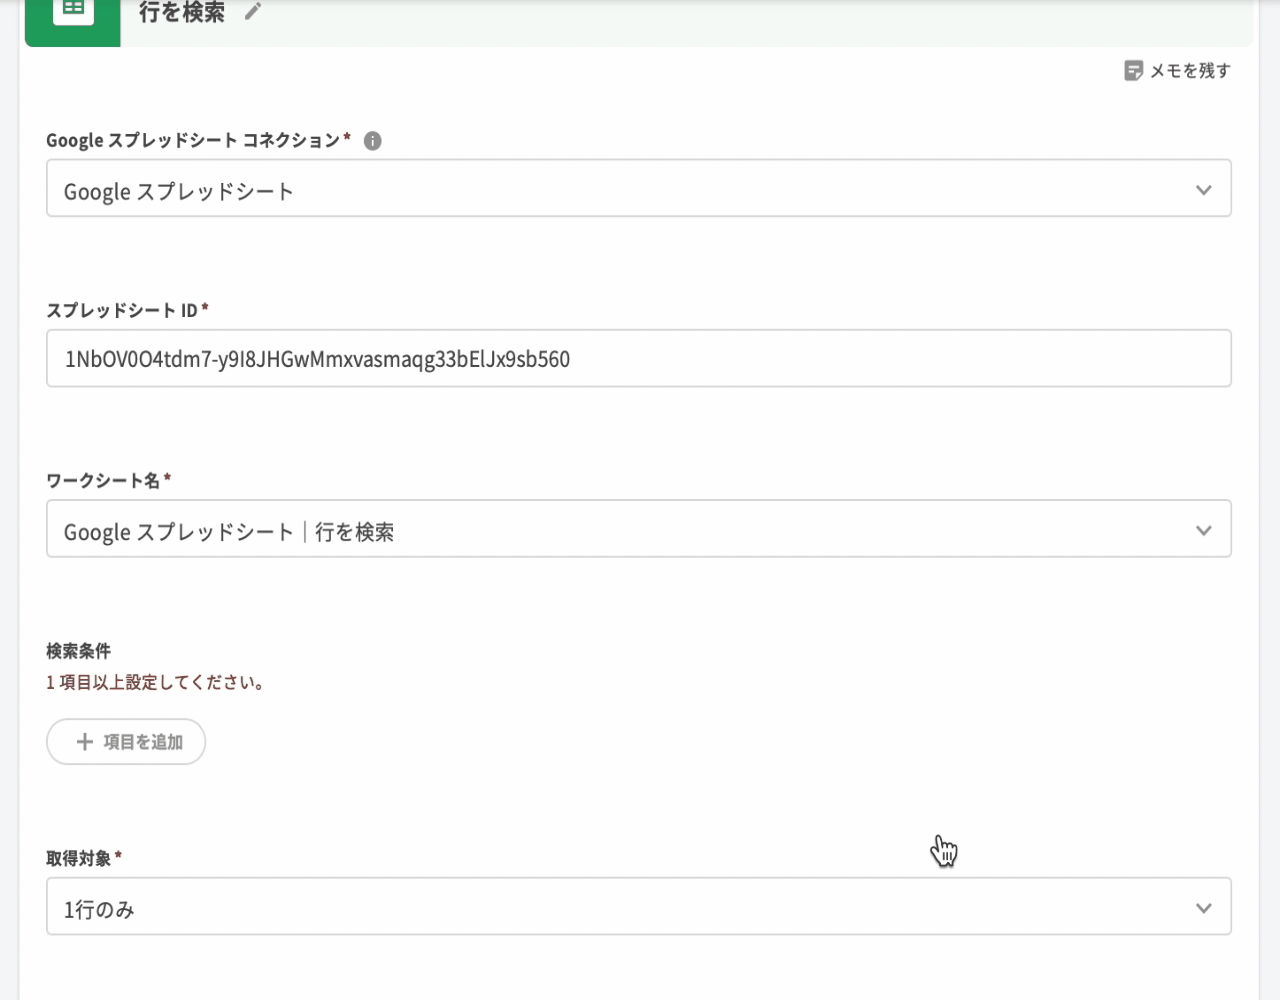Expand the 取得対象 dropdown chevron

tap(1203, 908)
